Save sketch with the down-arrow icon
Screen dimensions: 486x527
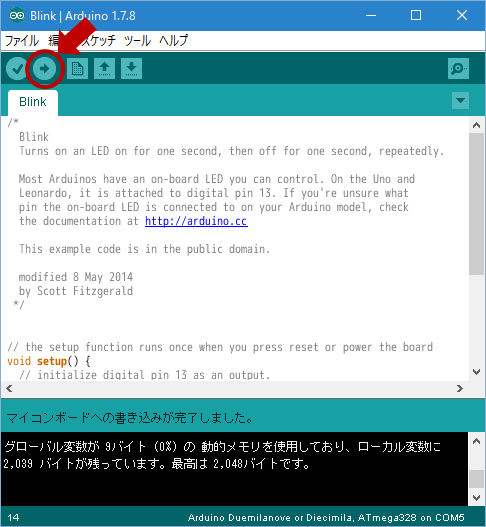pyautogui.click(x=131, y=69)
